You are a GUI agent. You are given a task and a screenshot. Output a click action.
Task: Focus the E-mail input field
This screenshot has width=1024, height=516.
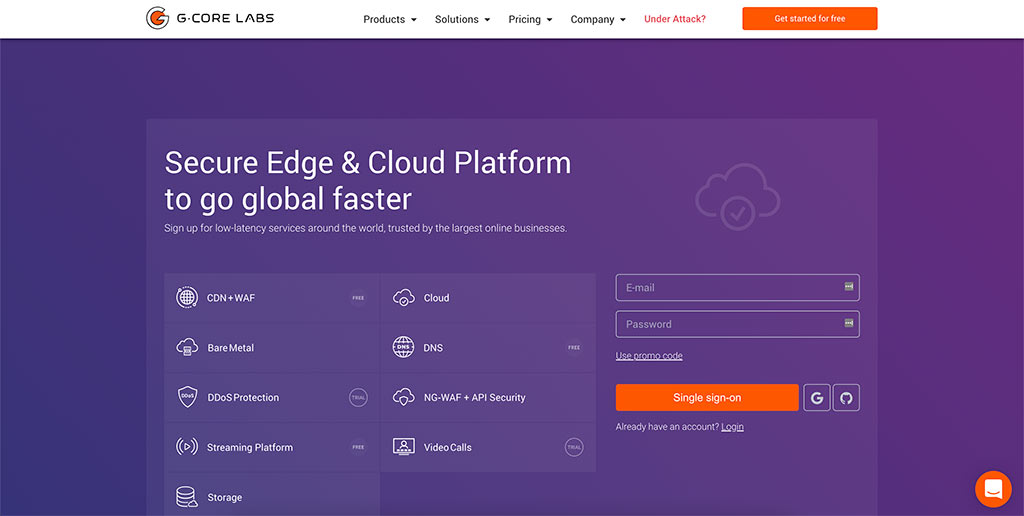tap(730, 288)
